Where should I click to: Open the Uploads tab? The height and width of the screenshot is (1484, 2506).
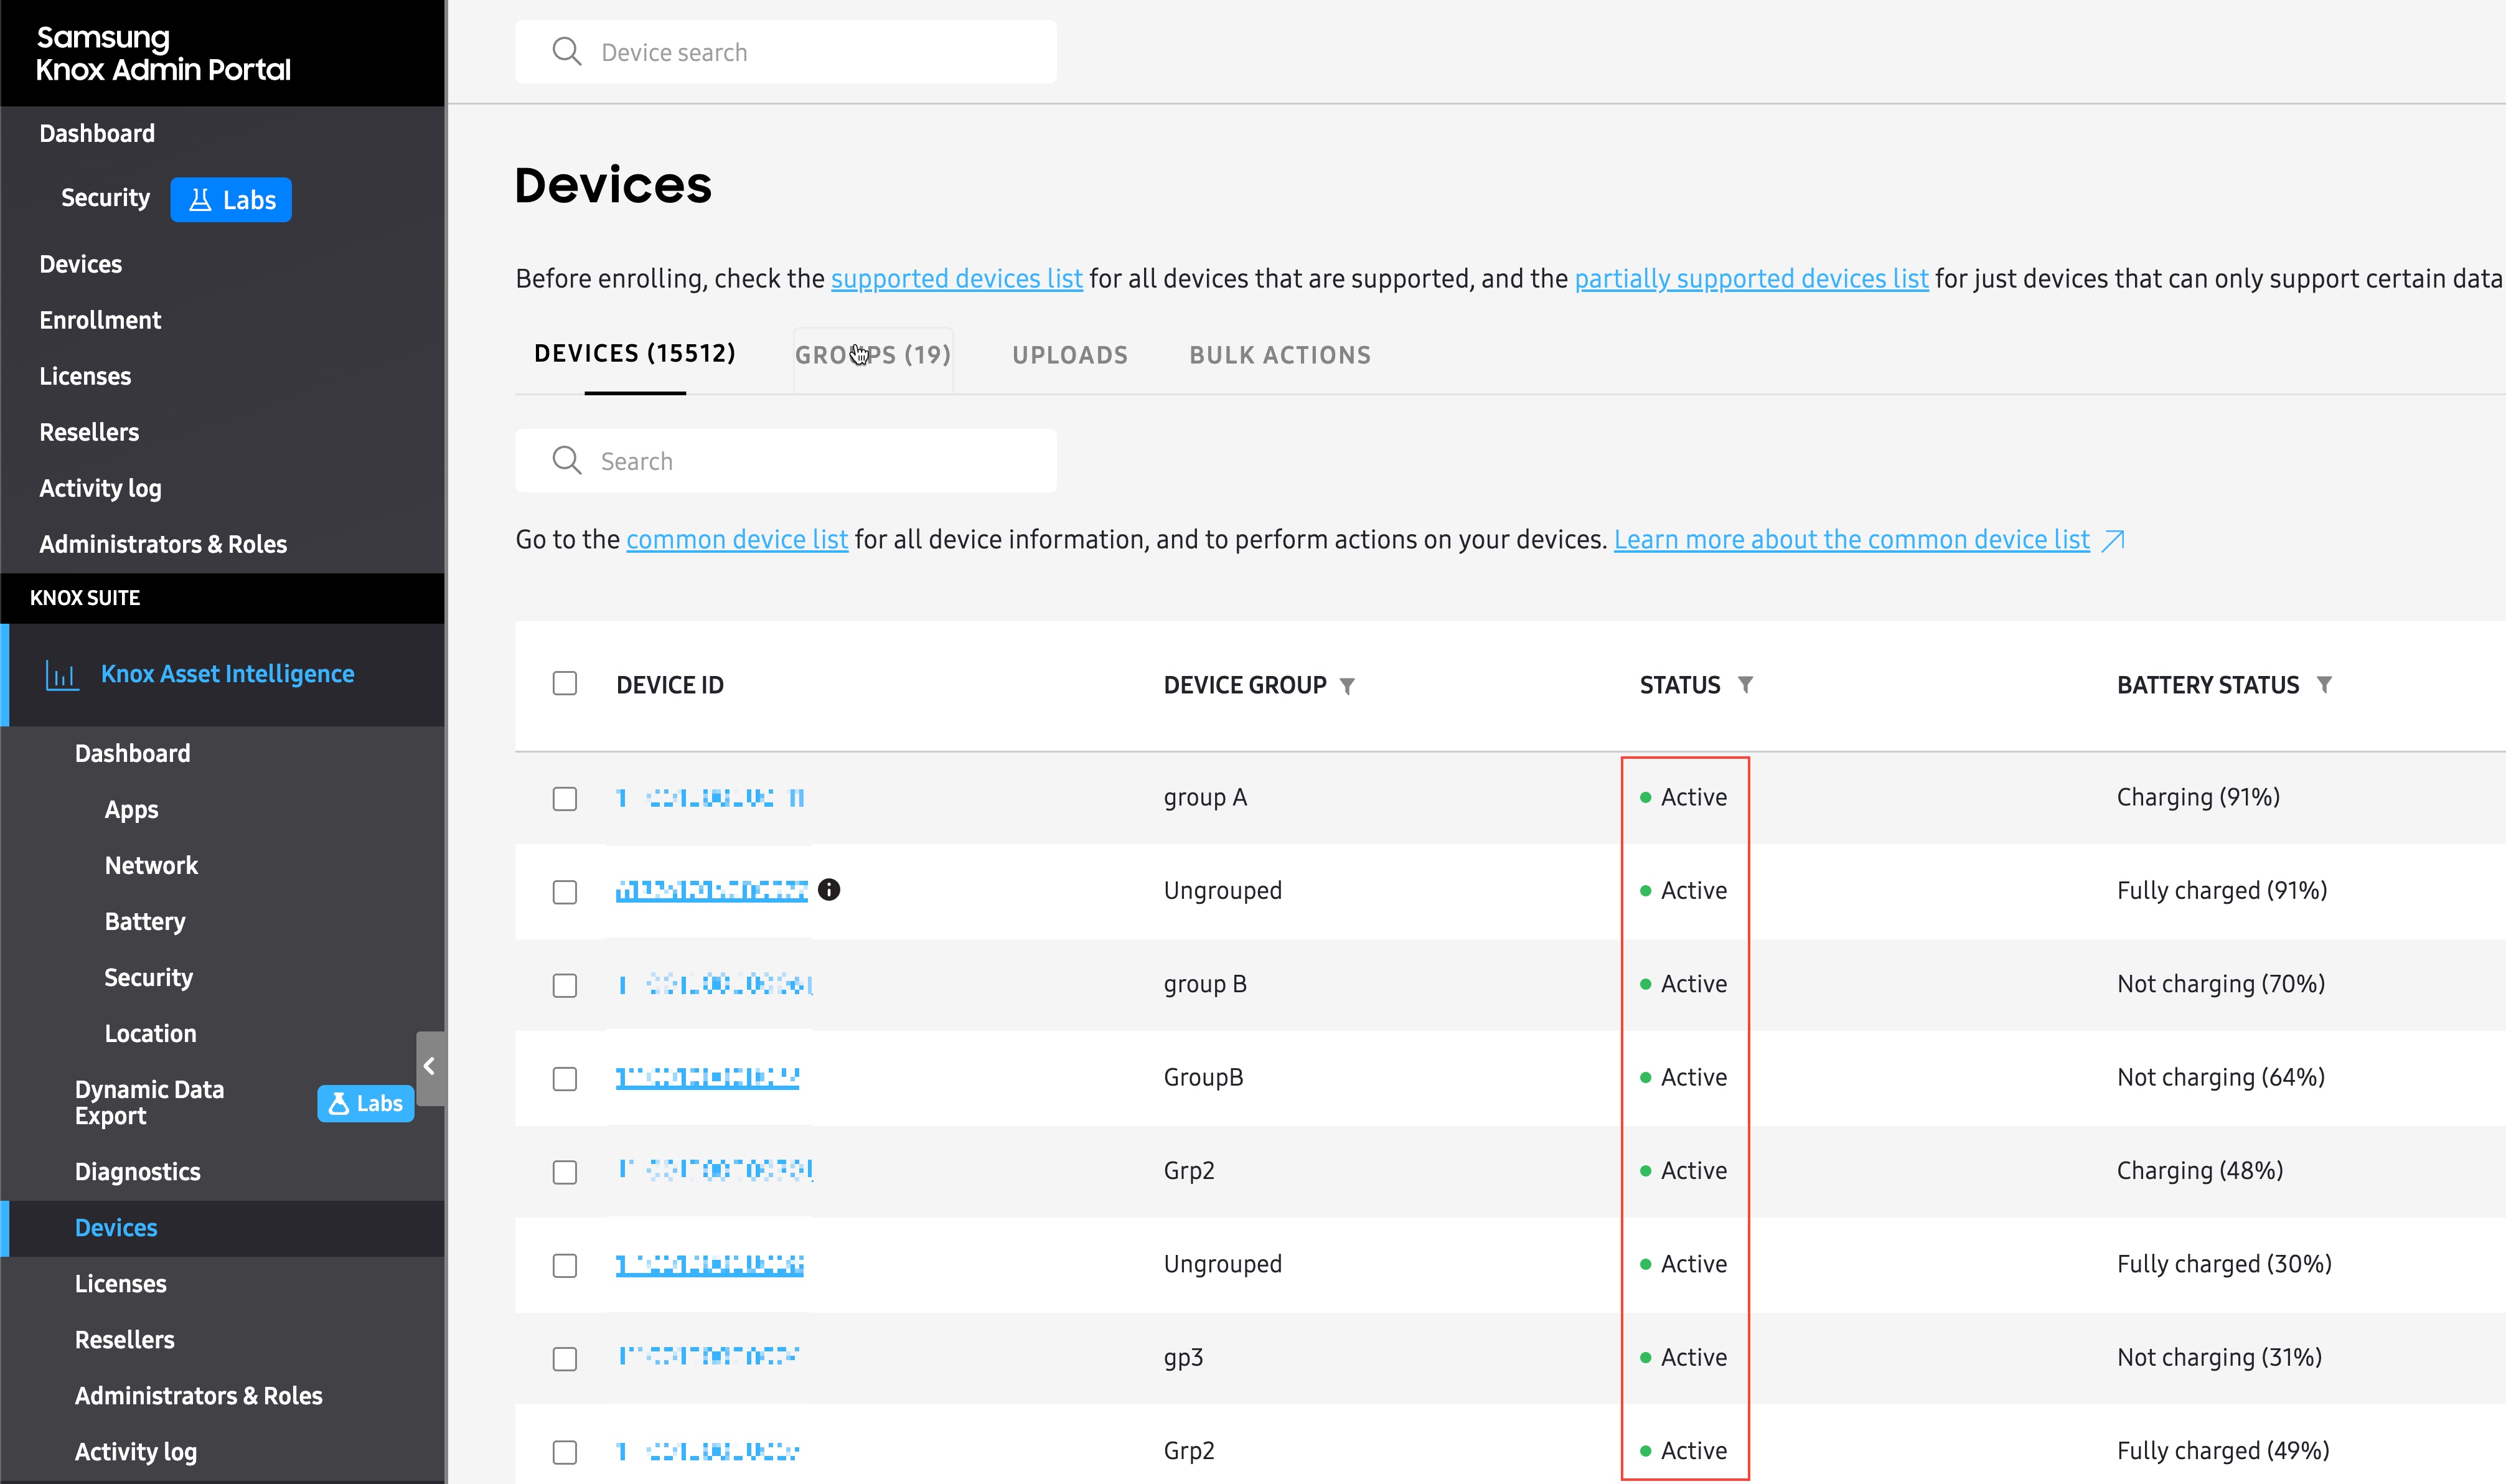(1070, 355)
